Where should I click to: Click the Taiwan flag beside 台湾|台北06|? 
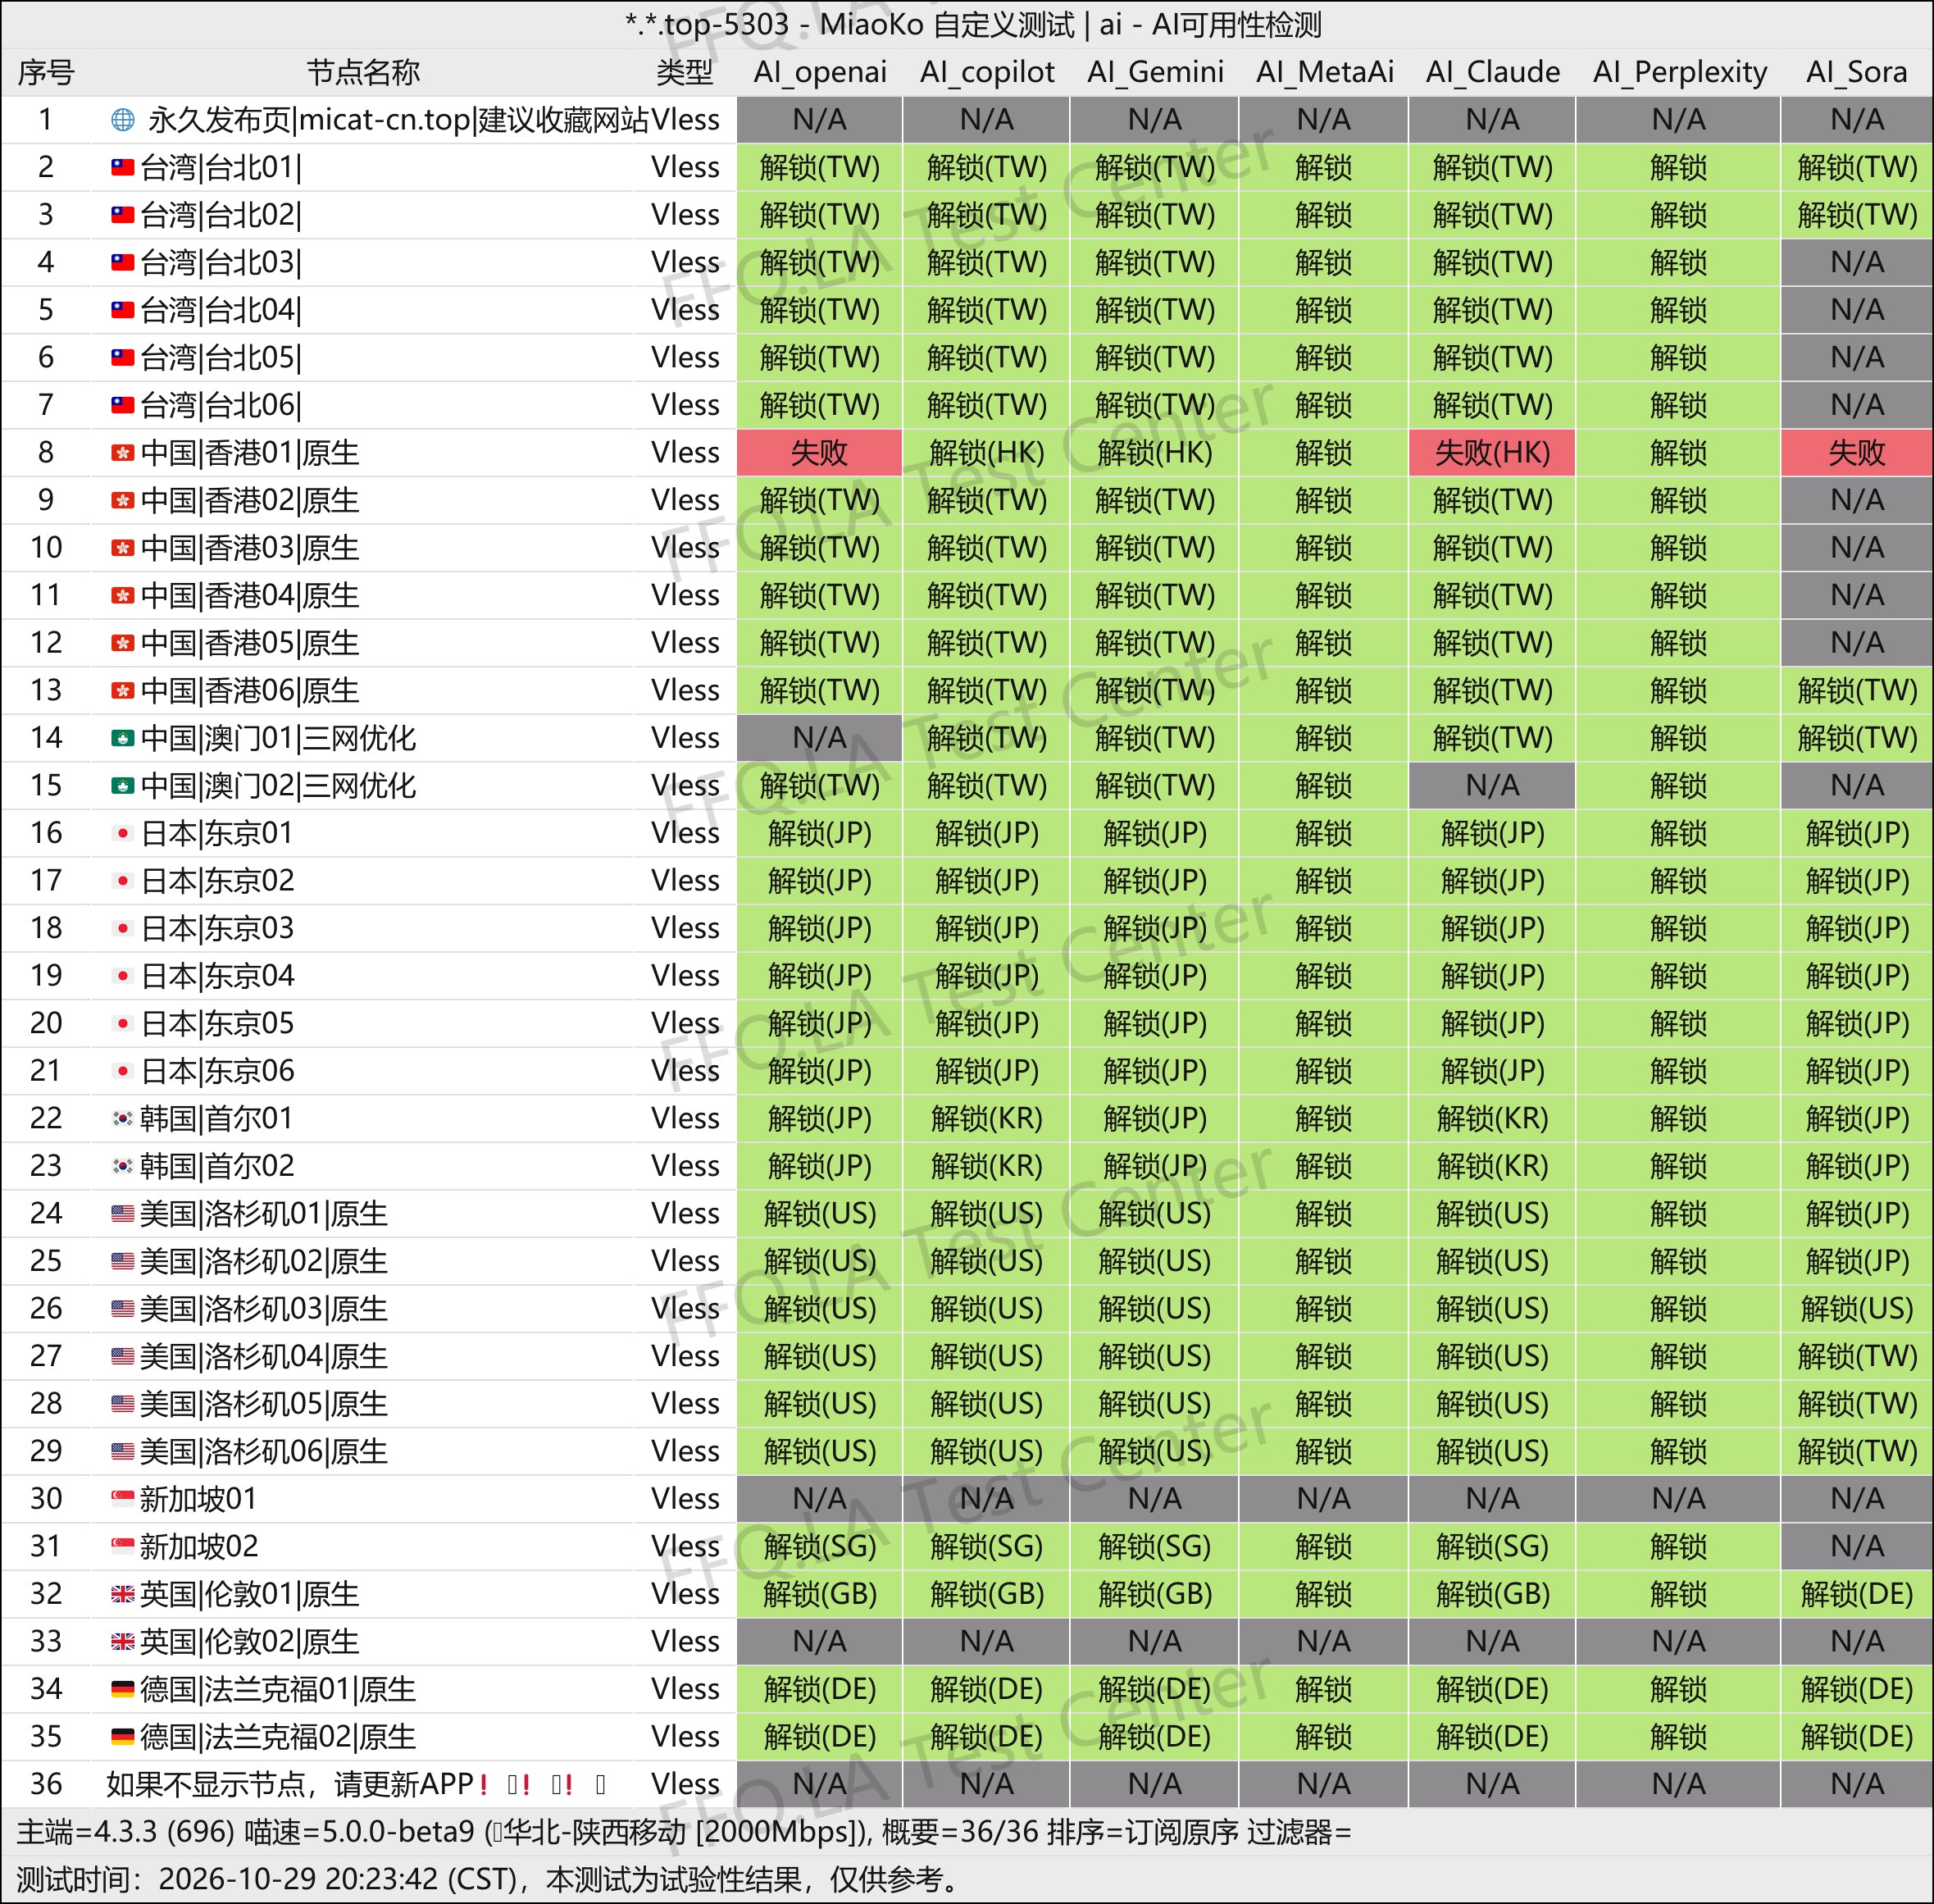tap(122, 405)
